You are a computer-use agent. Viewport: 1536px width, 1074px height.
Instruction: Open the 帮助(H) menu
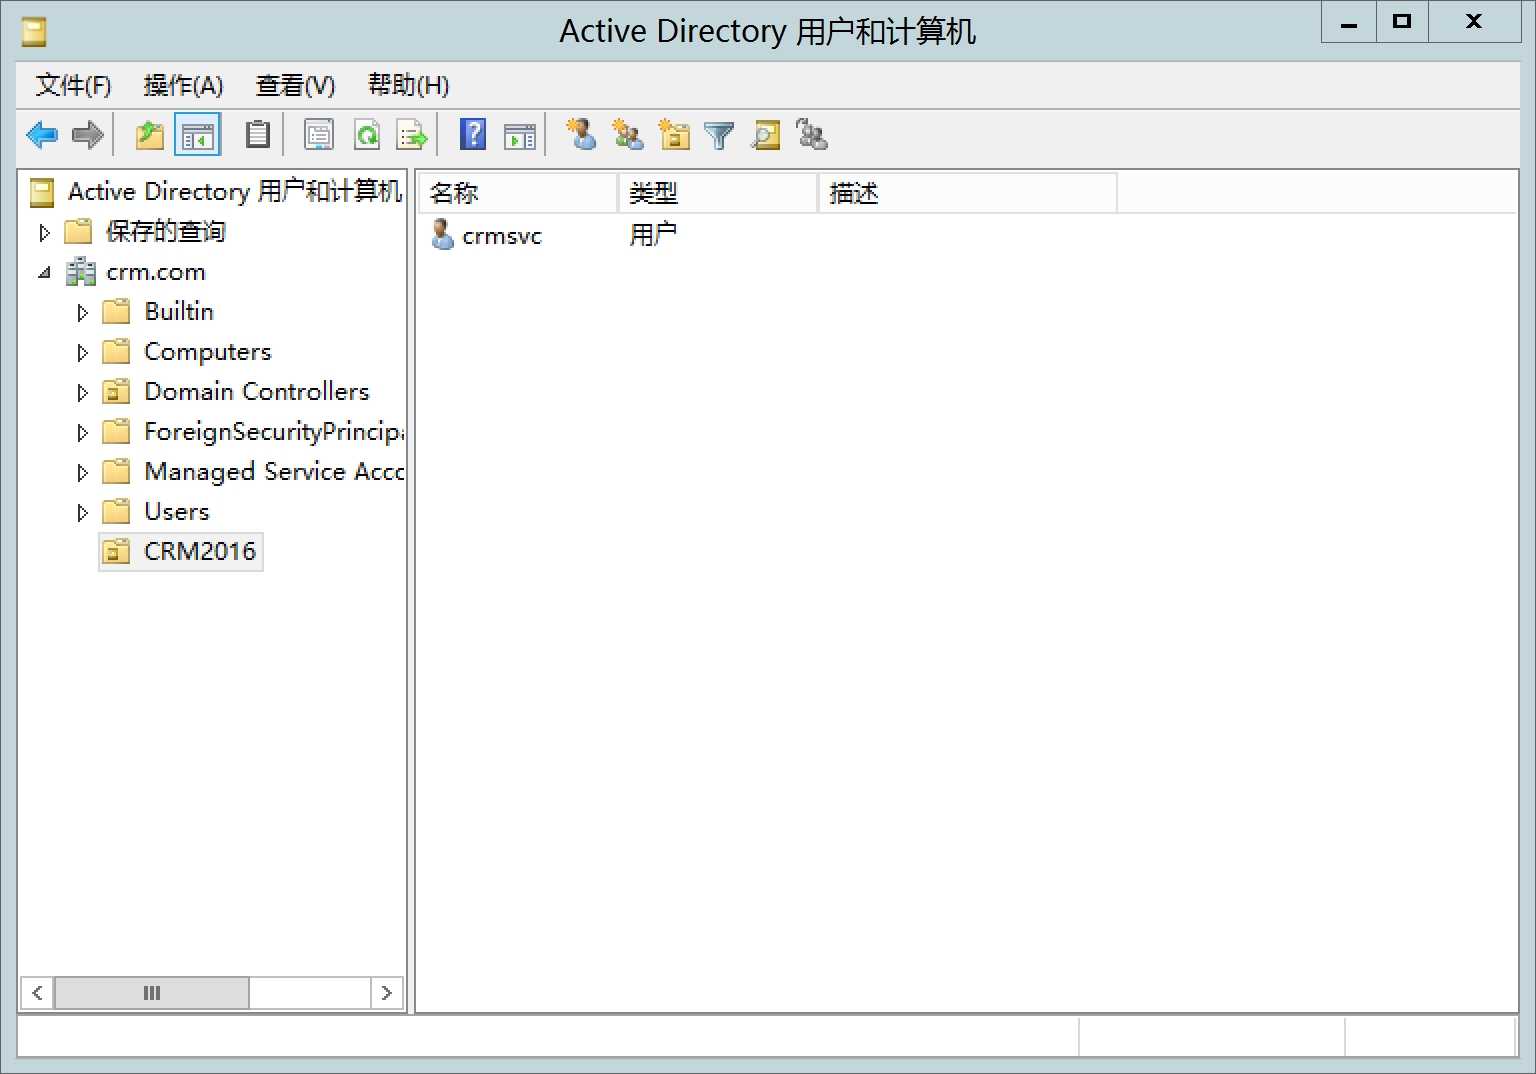pos(408,85)
